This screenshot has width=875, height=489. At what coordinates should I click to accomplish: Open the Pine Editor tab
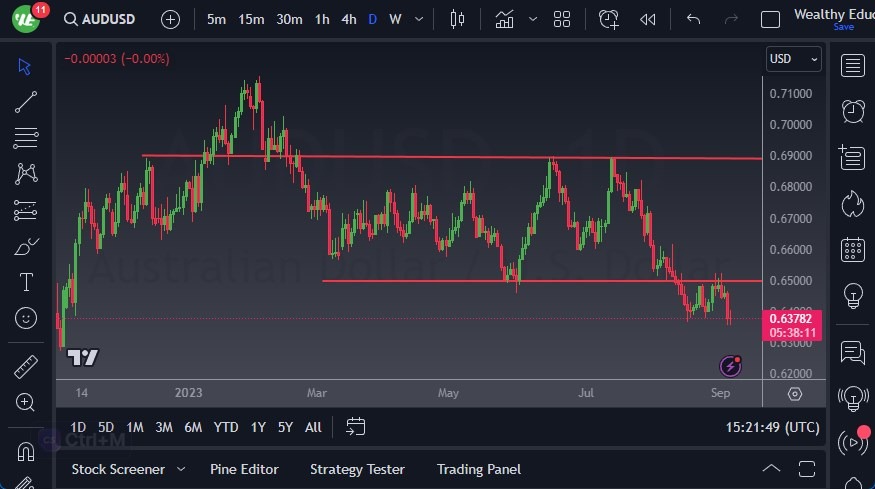point(244,469)
